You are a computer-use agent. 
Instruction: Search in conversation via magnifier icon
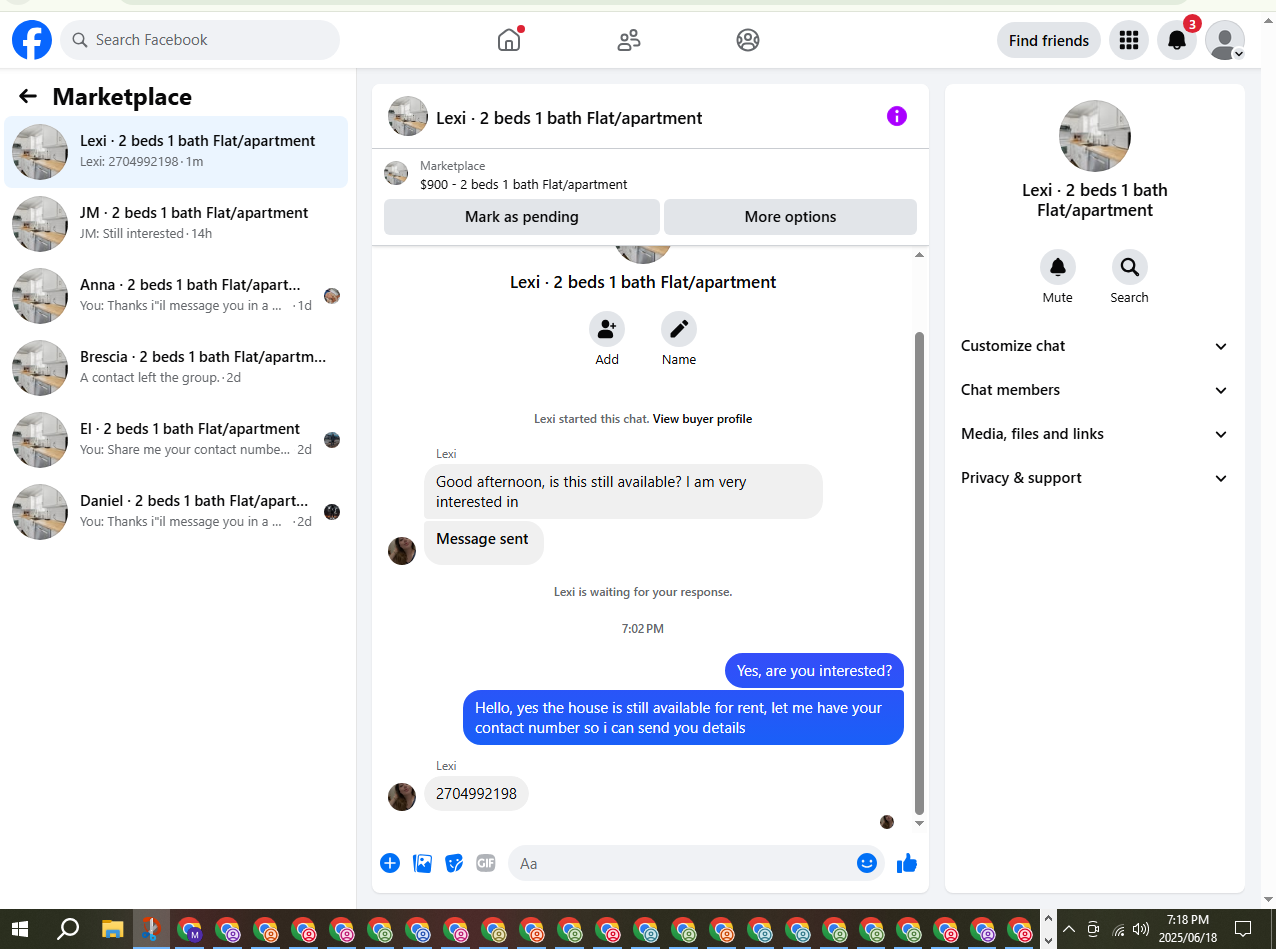1130,267
